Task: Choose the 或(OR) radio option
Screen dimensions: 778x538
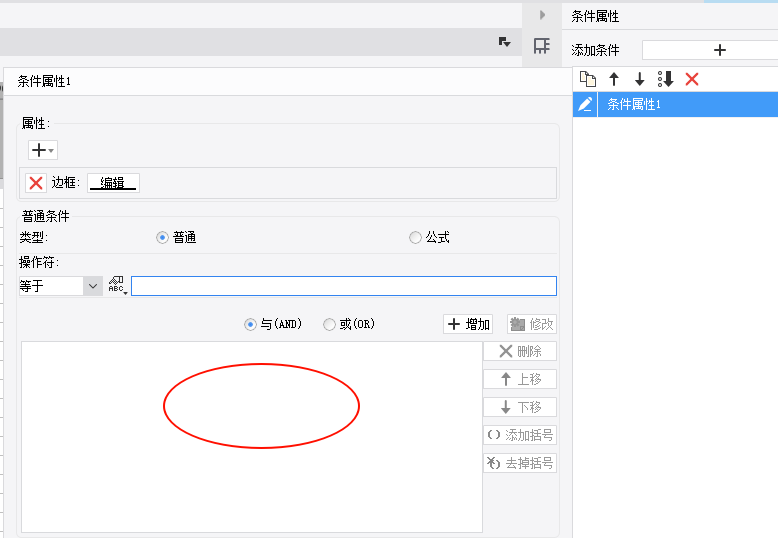Action: (329, 325)
